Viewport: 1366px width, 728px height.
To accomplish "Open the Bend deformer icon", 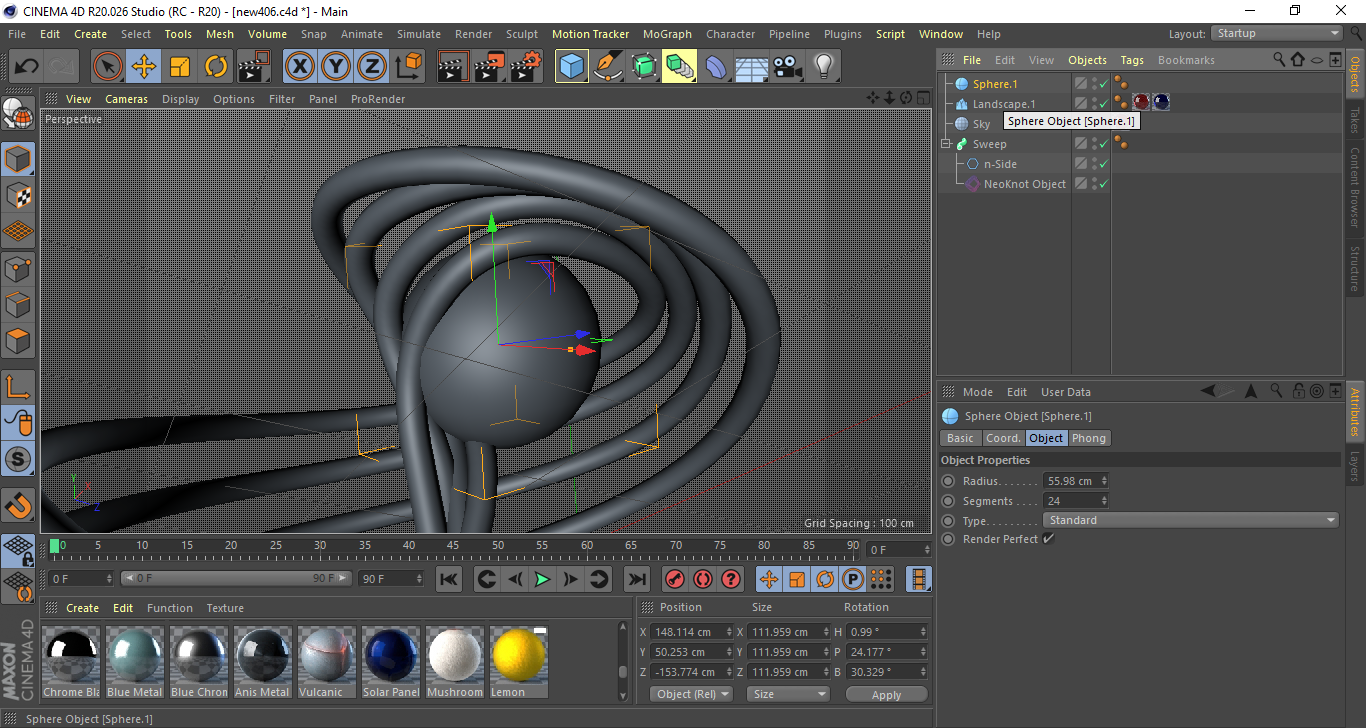I will tap(716, 67).
